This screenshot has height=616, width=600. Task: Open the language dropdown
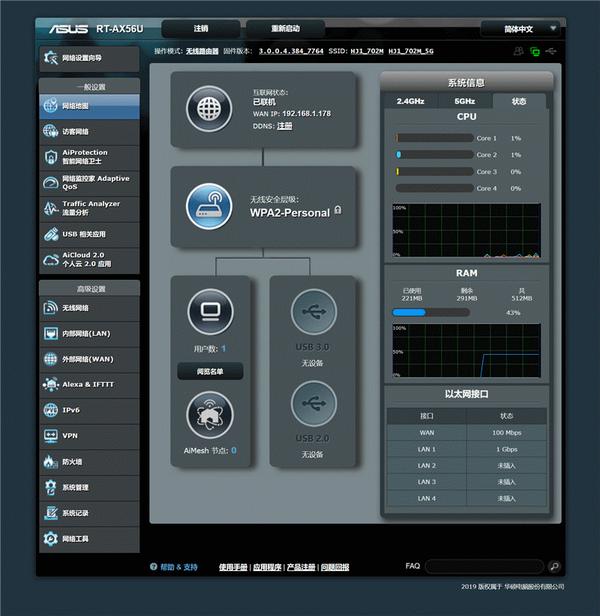[x=523, y=29]
